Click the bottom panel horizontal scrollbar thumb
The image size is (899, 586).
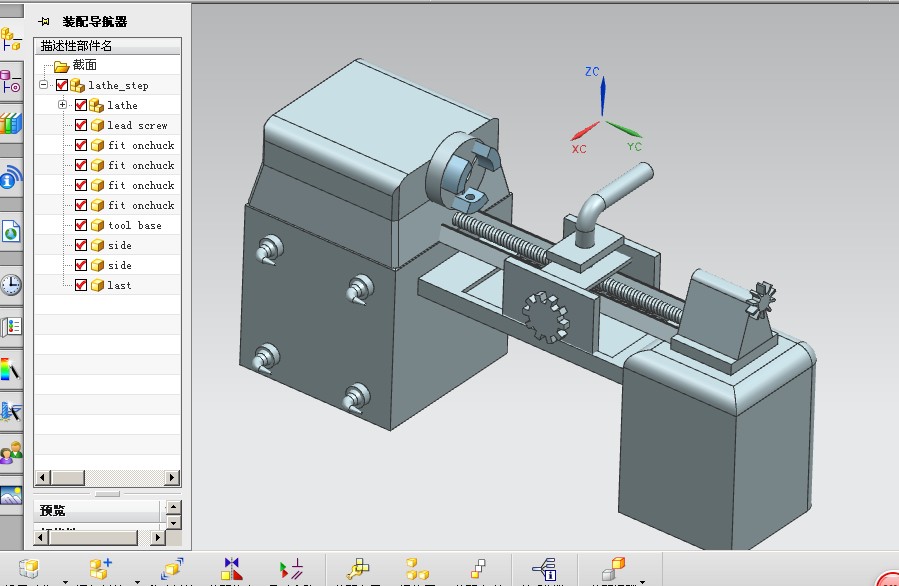(x=93, y=538)
